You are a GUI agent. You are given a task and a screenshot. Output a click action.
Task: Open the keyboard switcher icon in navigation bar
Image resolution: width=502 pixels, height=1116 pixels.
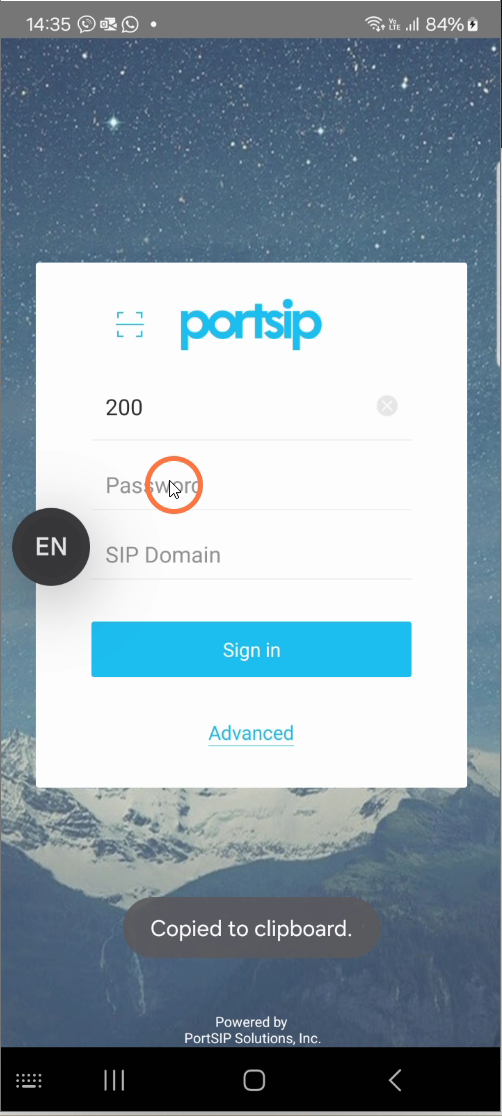click(x=28, y=1080)
